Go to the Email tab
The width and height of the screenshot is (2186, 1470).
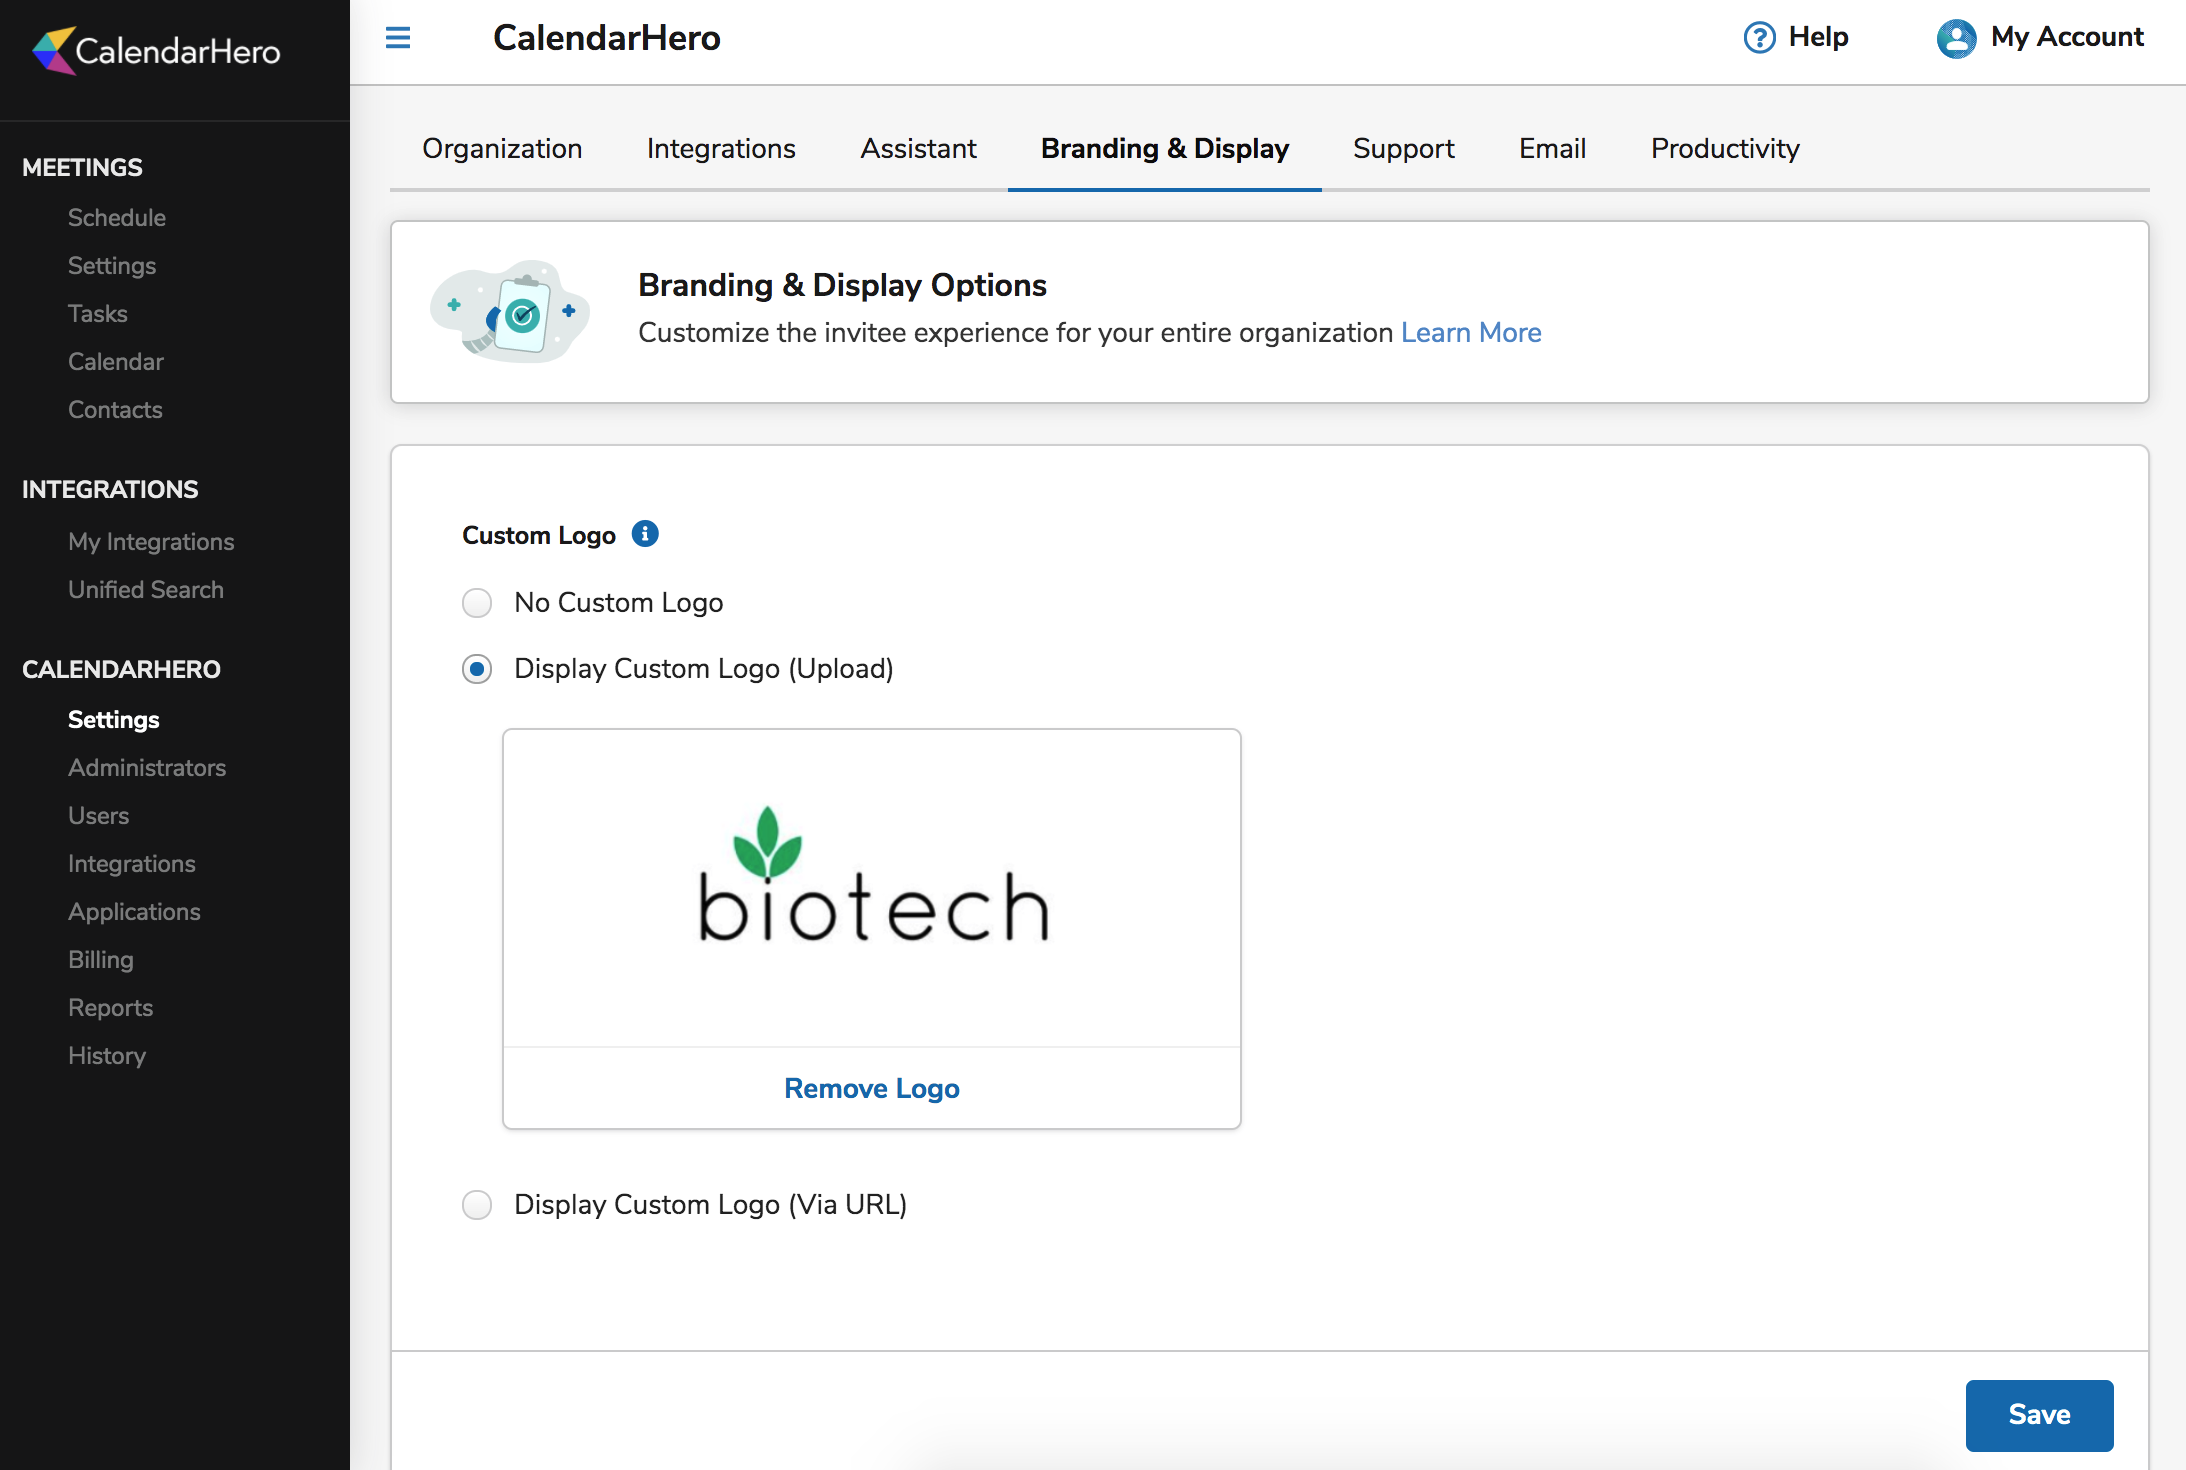tap(1552, 148)
